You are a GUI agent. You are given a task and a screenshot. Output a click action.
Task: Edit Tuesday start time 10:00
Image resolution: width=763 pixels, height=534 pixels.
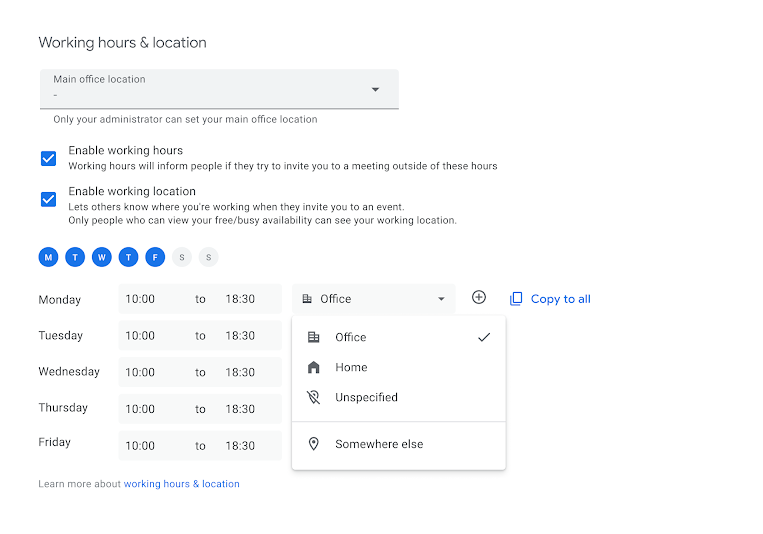click(140, 336)
